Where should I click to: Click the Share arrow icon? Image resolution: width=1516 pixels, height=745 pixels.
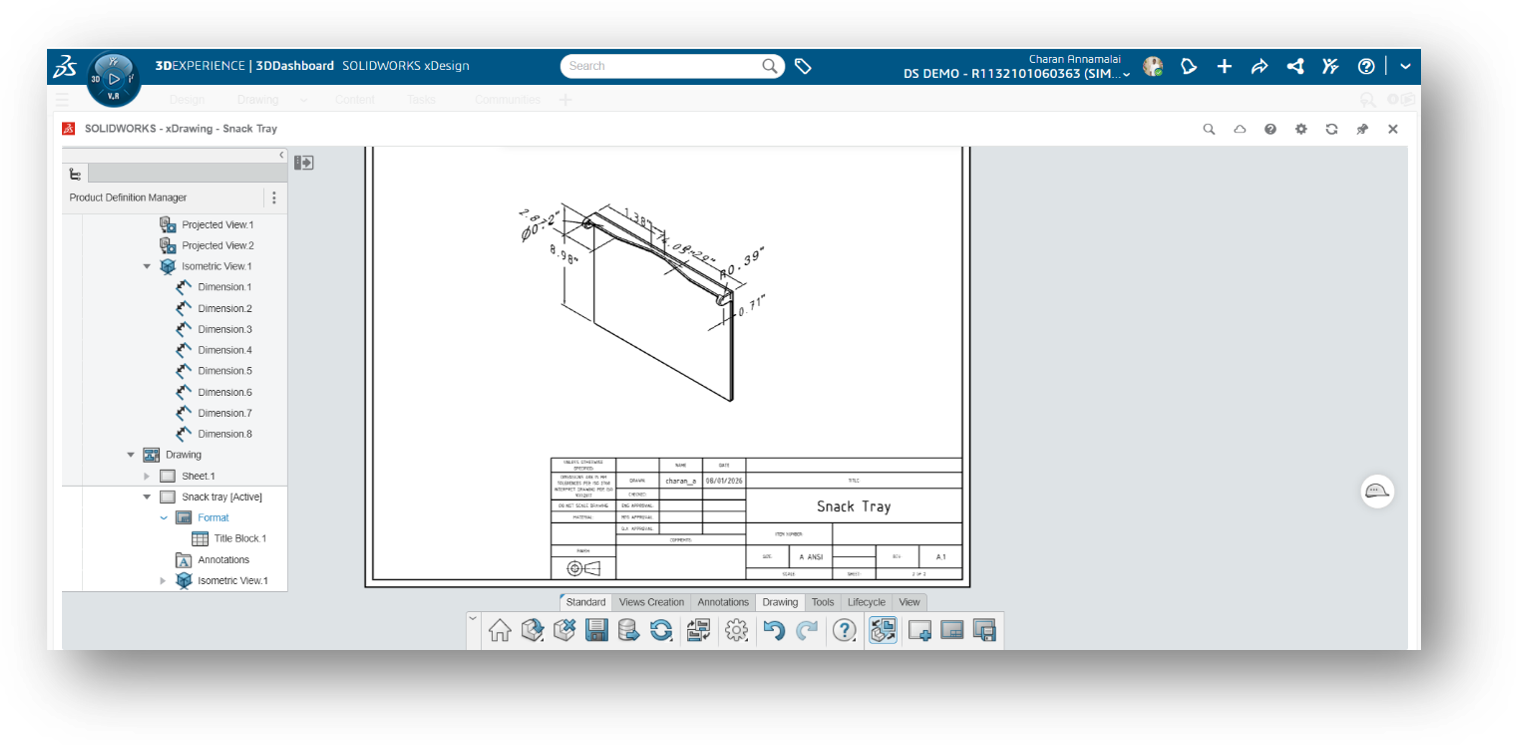[x=1259, y=66]
